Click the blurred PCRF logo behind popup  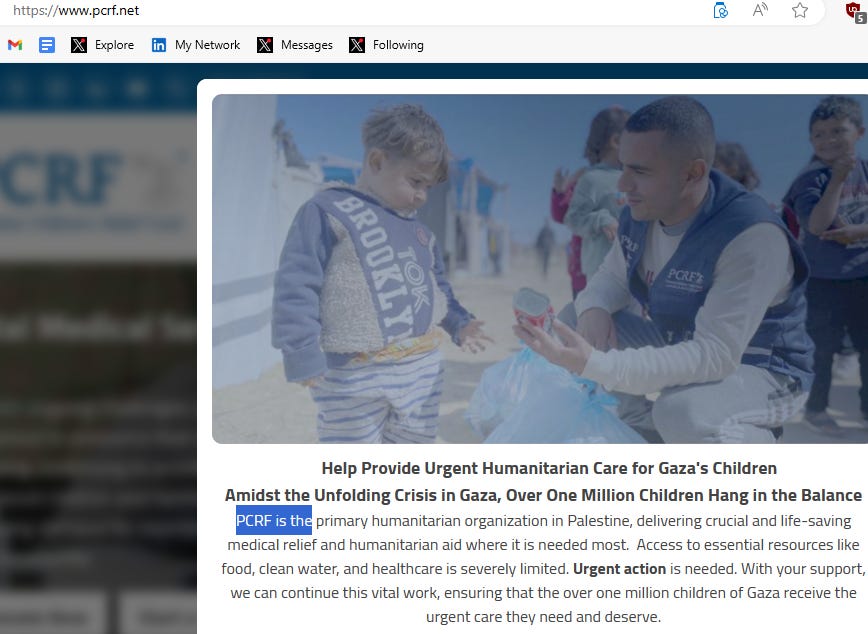[x=61, y=178]
